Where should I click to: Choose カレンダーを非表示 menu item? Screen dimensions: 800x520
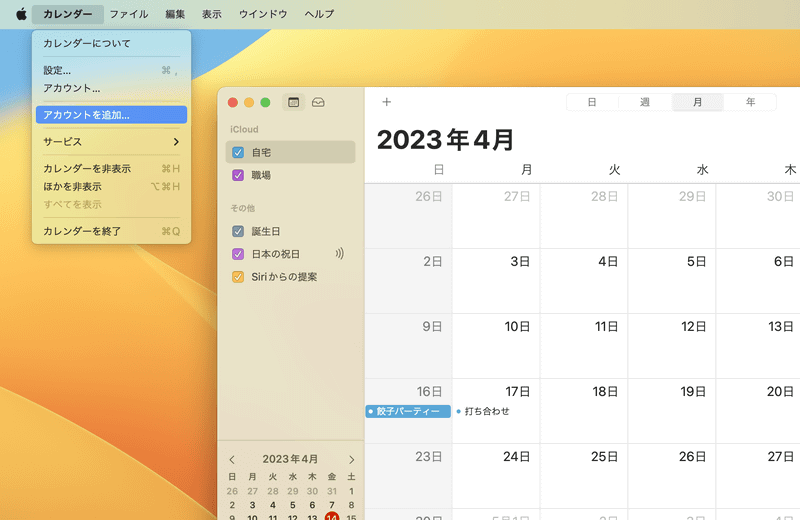[x=111, y=168]
